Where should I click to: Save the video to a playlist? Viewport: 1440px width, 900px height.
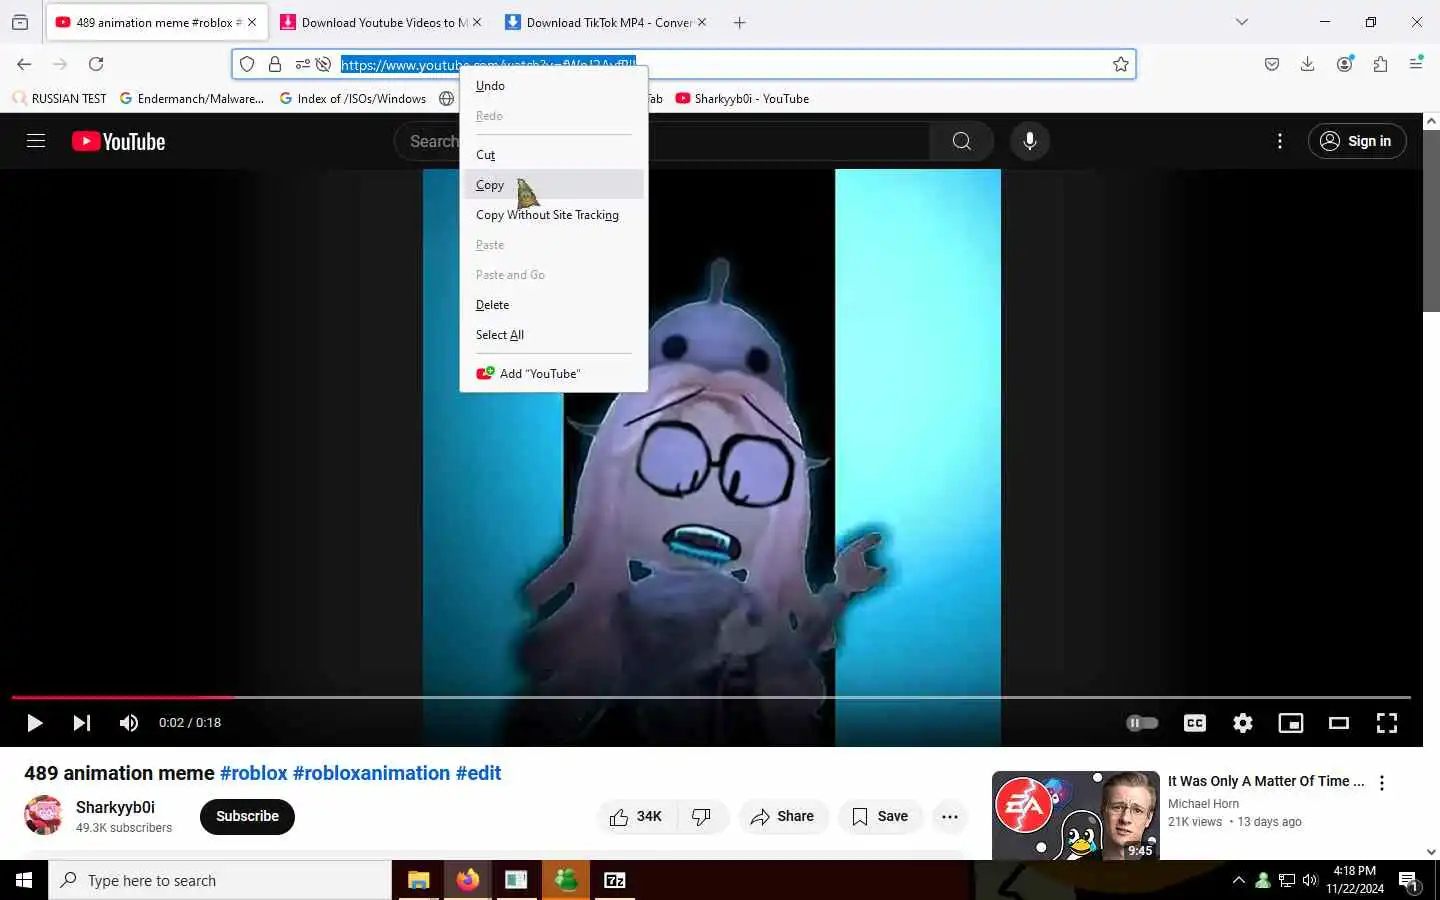(x=881, y=817)
